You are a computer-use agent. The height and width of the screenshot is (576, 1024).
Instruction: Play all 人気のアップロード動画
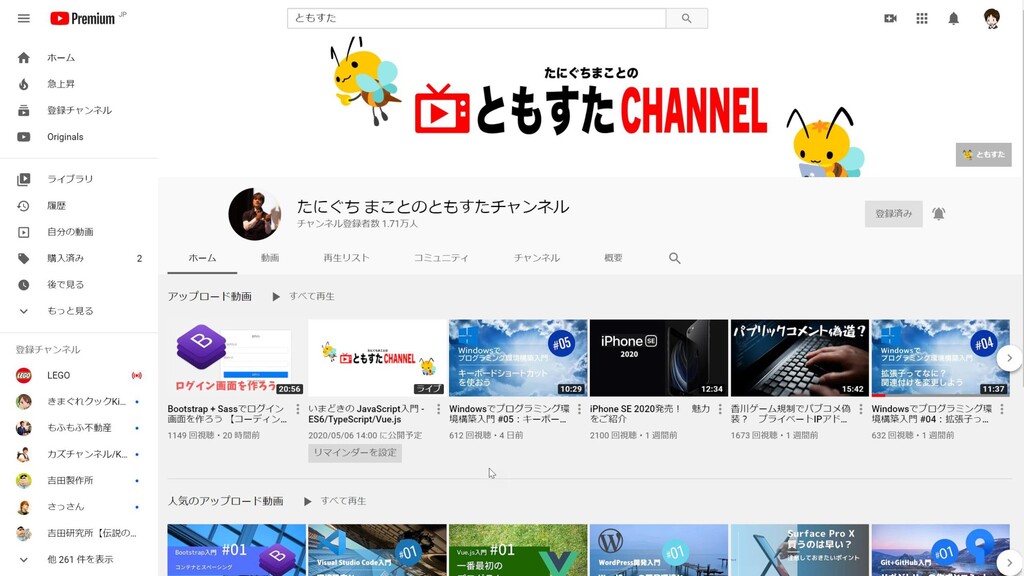coord(334,502)
